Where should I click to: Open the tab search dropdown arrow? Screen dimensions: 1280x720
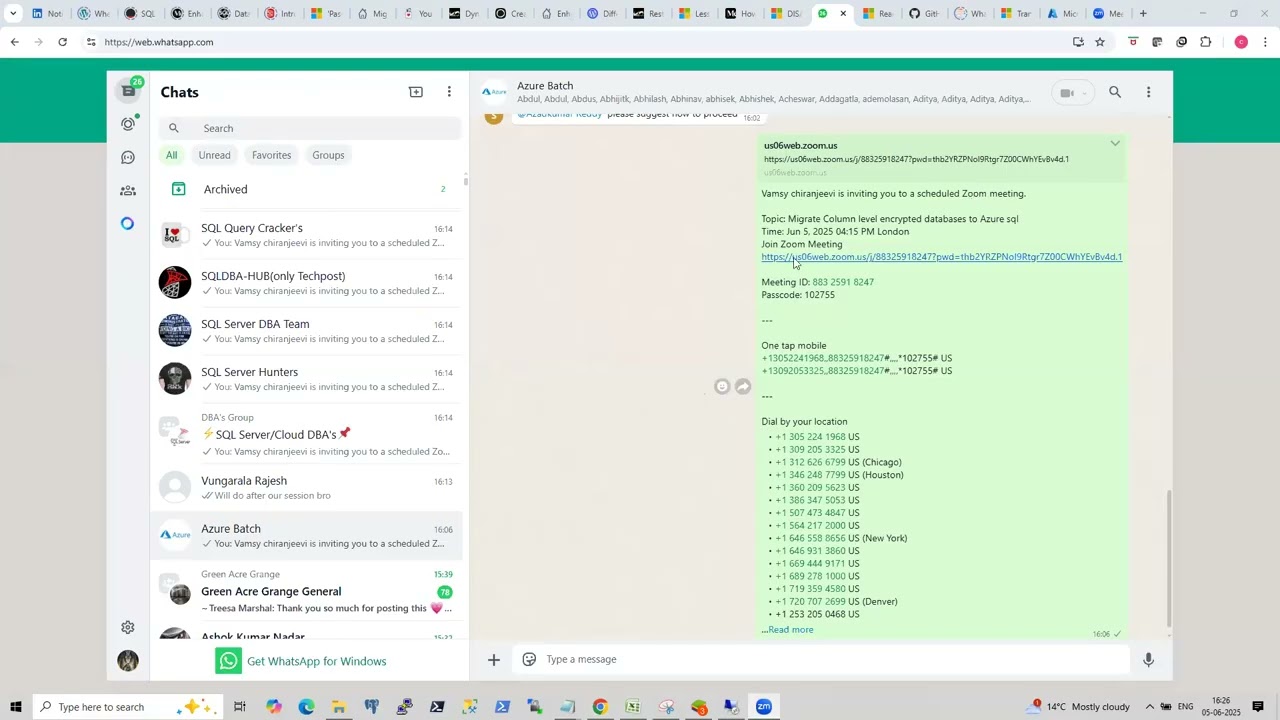[x=13, y=14]
